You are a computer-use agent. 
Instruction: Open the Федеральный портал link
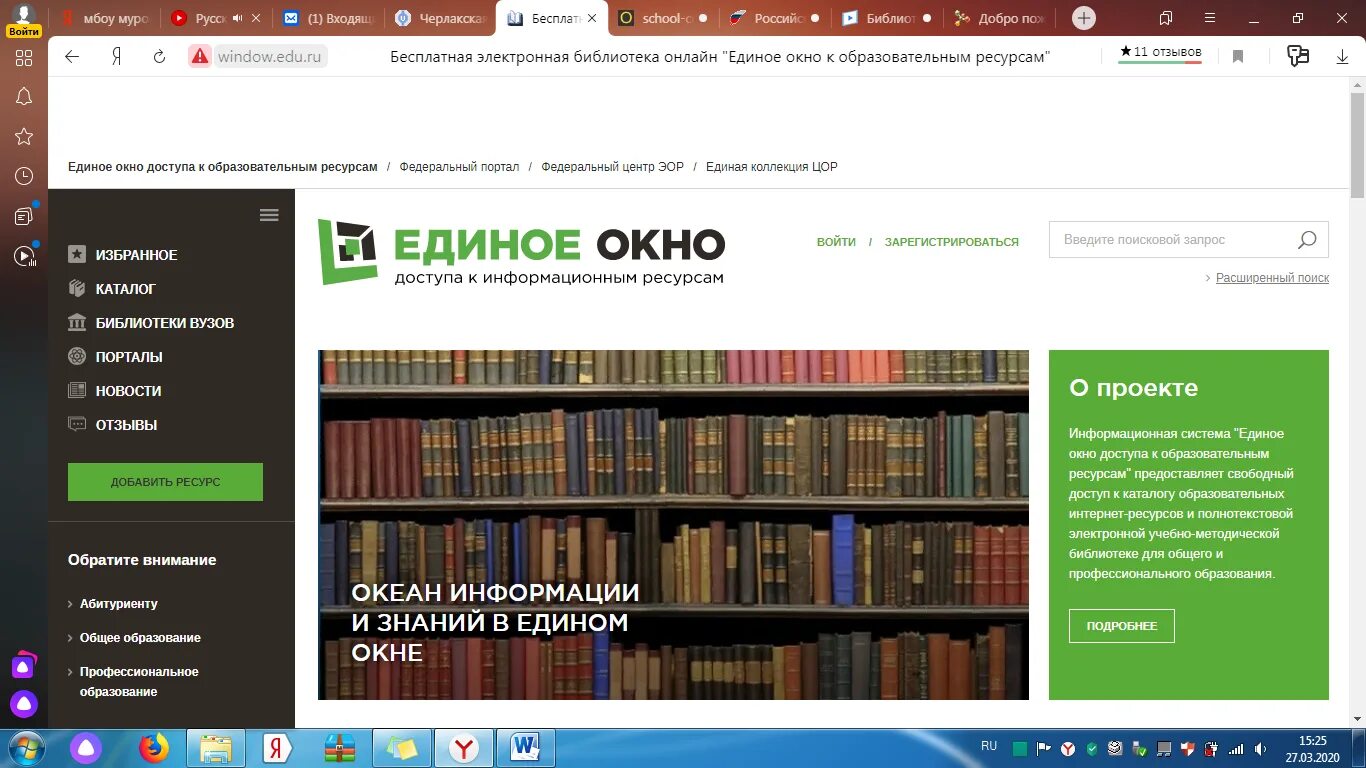pyautogui.click(x=459, y=167)
